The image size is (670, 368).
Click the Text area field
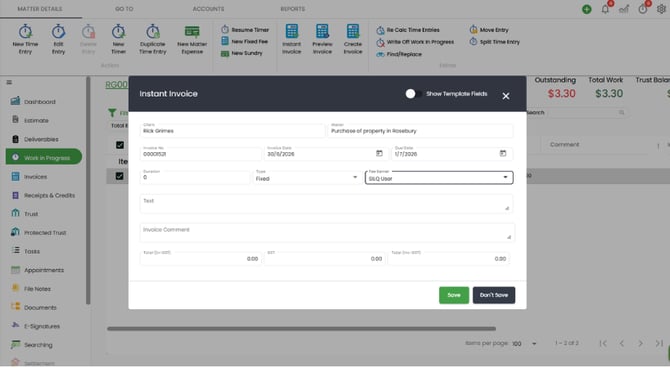pos(326,204)
